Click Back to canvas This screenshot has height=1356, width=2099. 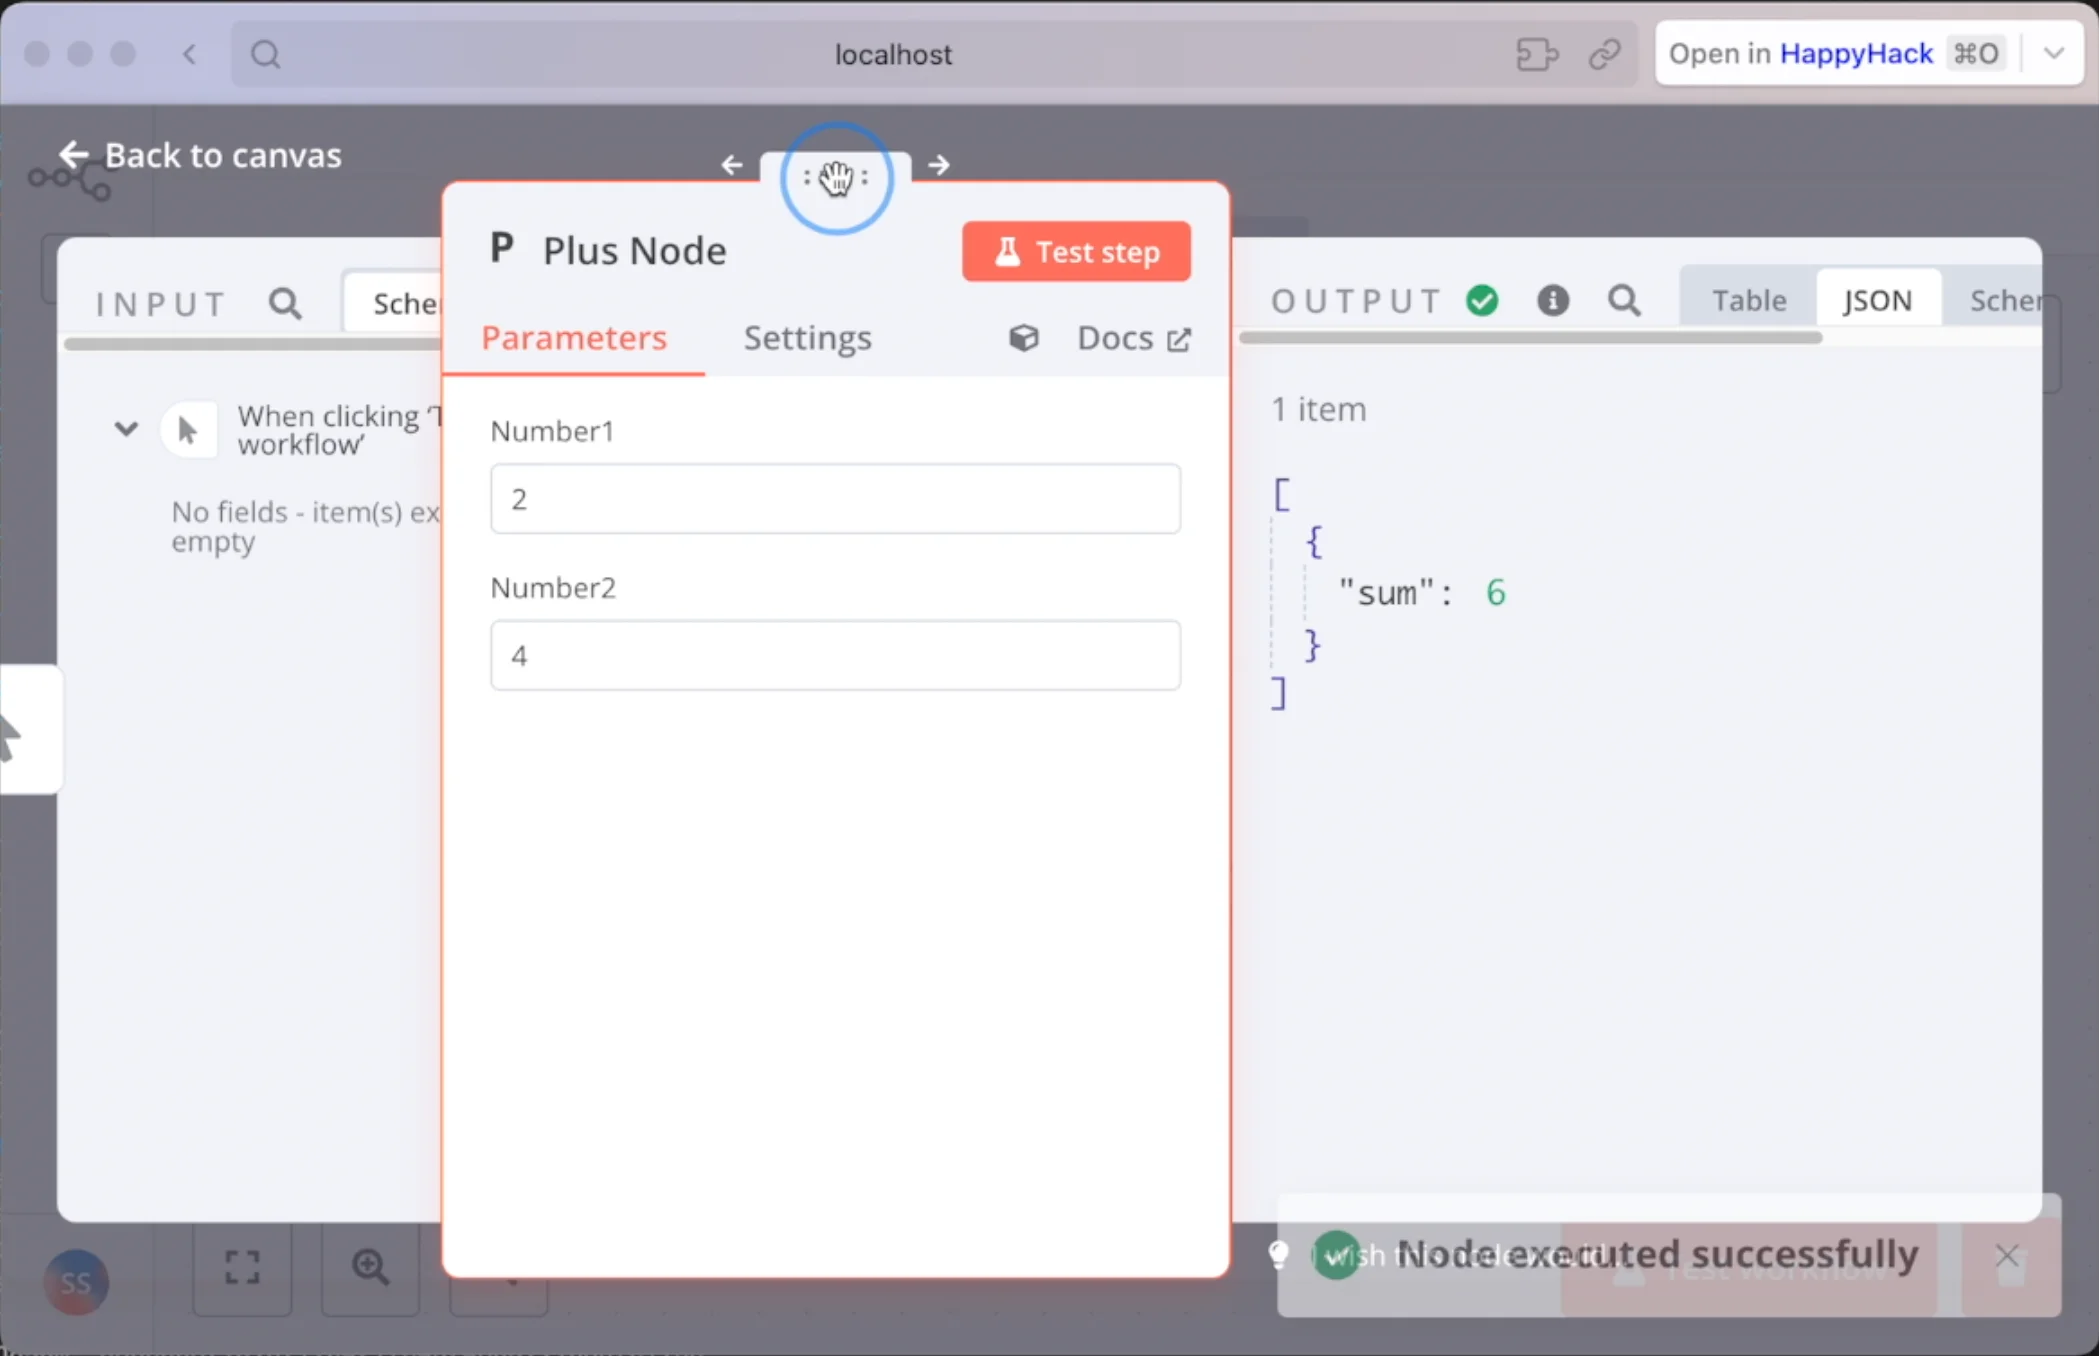pos(200,155)
